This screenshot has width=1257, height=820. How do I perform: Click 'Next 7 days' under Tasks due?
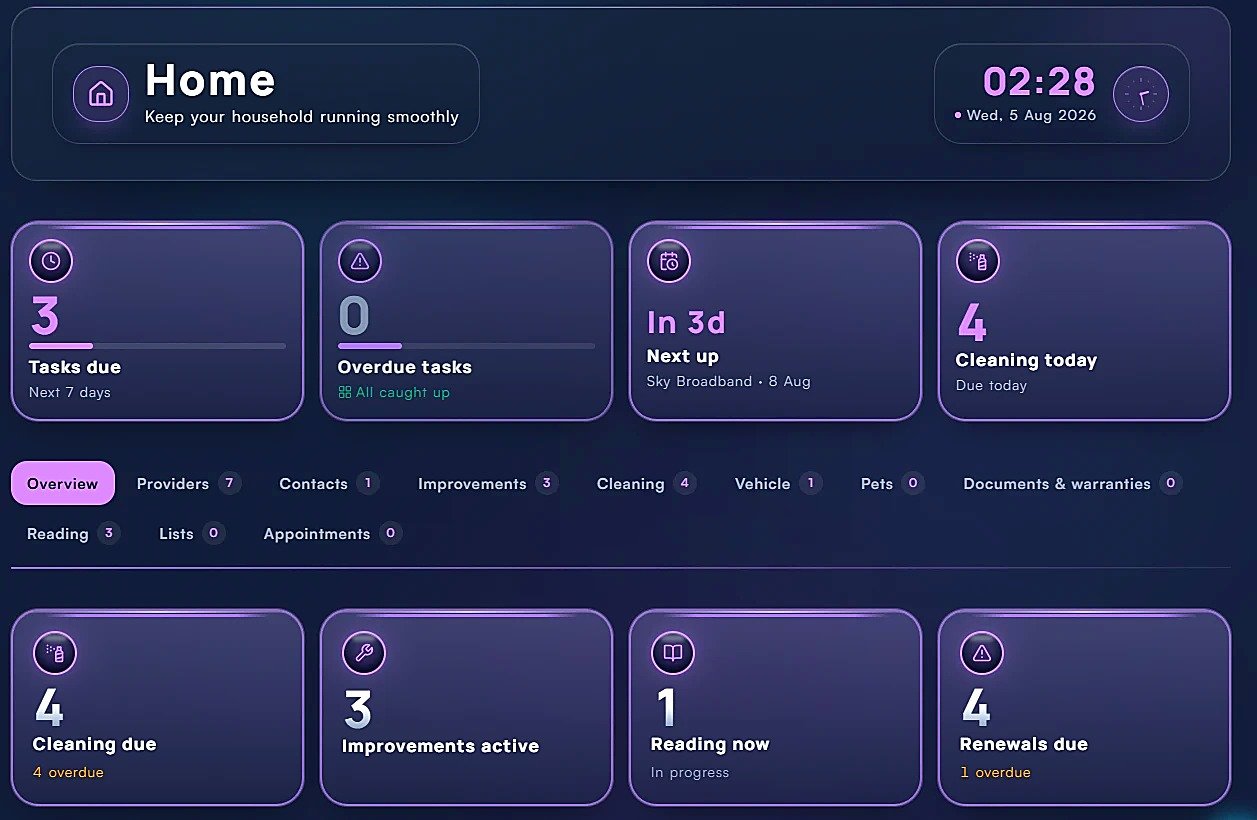[70, 393]
